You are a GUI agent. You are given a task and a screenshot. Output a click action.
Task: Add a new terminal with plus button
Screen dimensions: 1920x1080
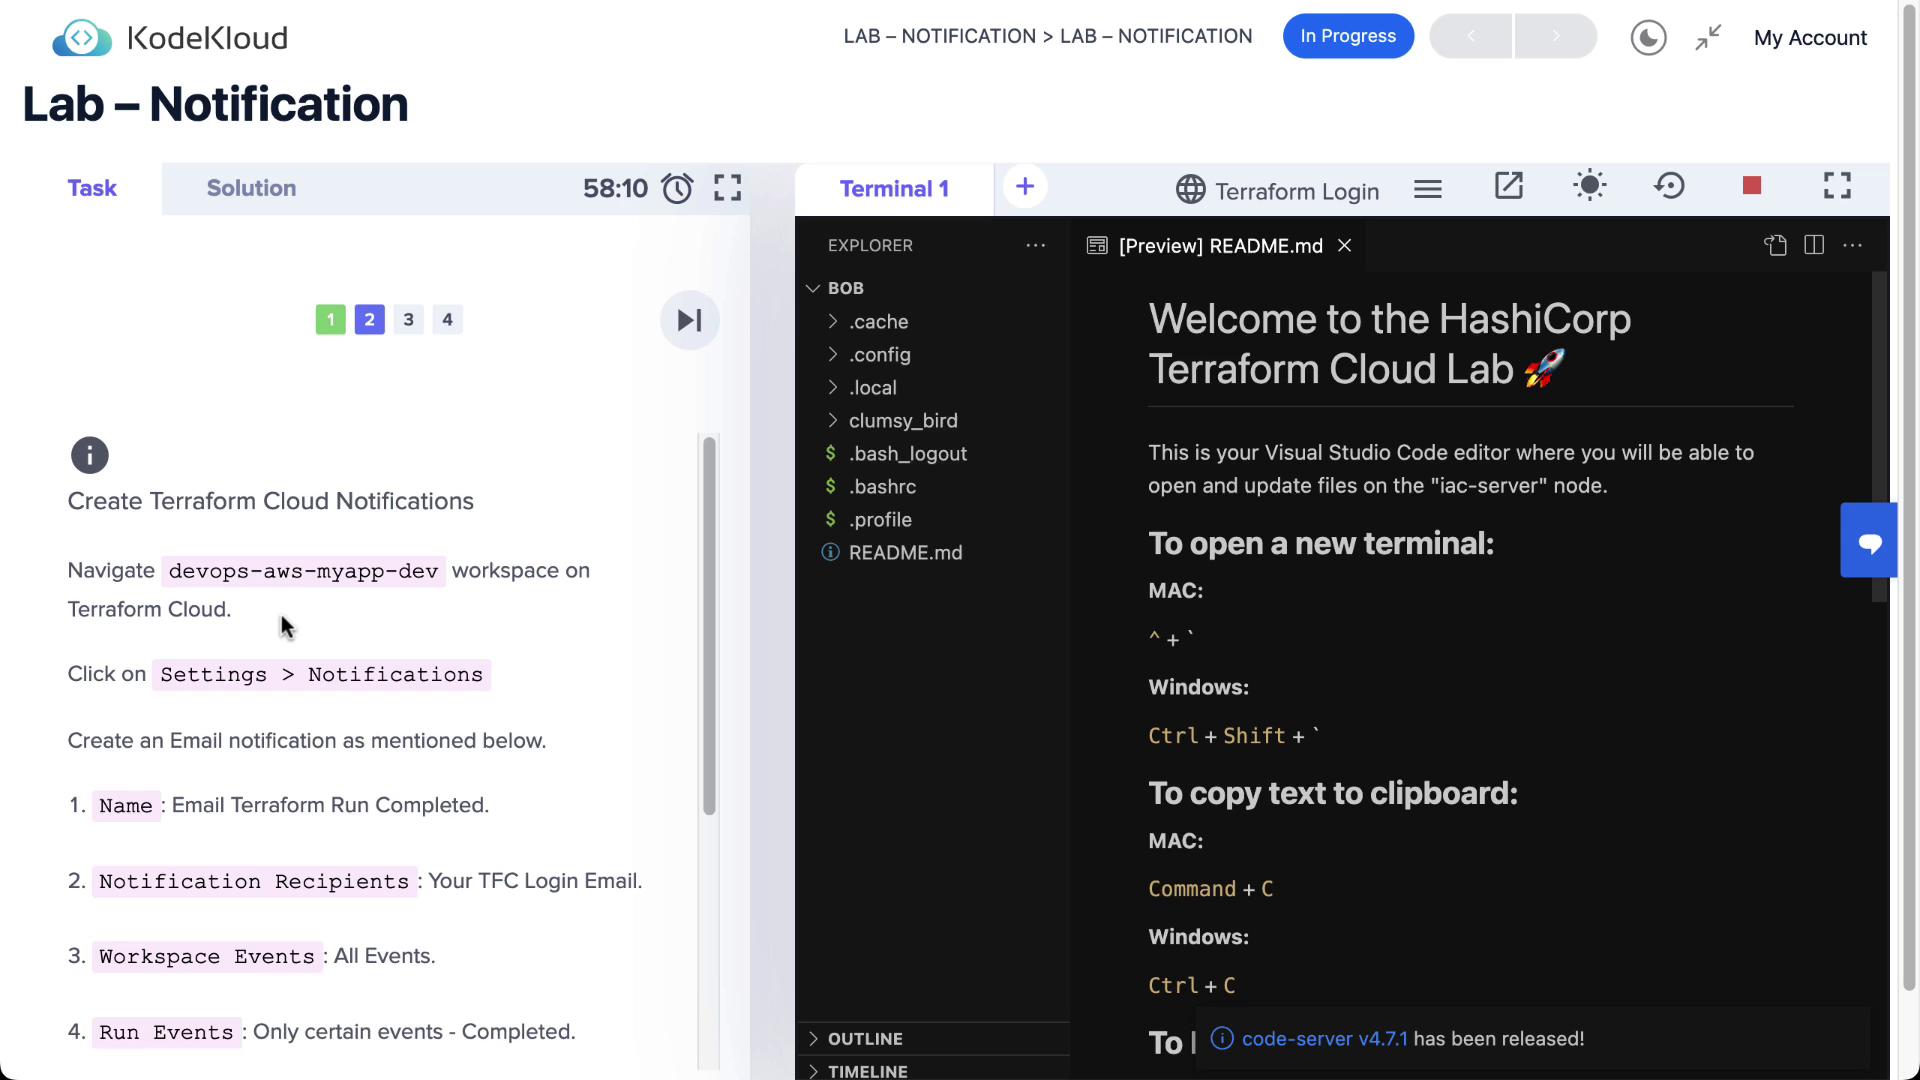pos(1024,187)
